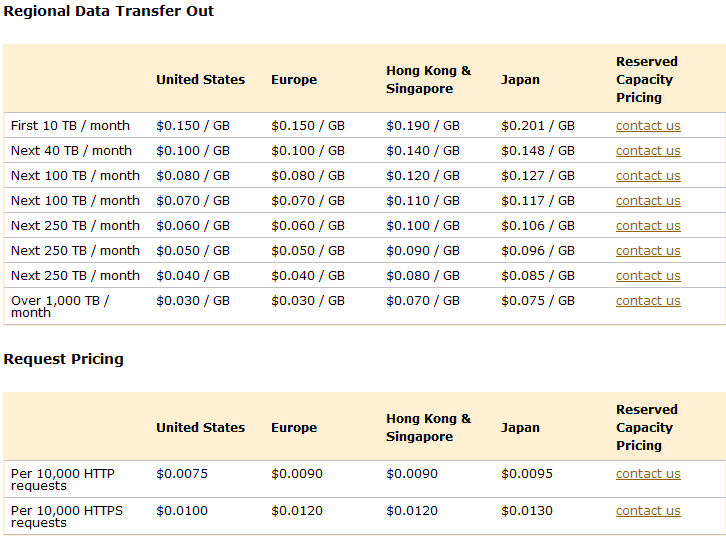The image size is (726, 537).
Task: Click the Over 1,000 TB / month row label
Action: (60, 306)
